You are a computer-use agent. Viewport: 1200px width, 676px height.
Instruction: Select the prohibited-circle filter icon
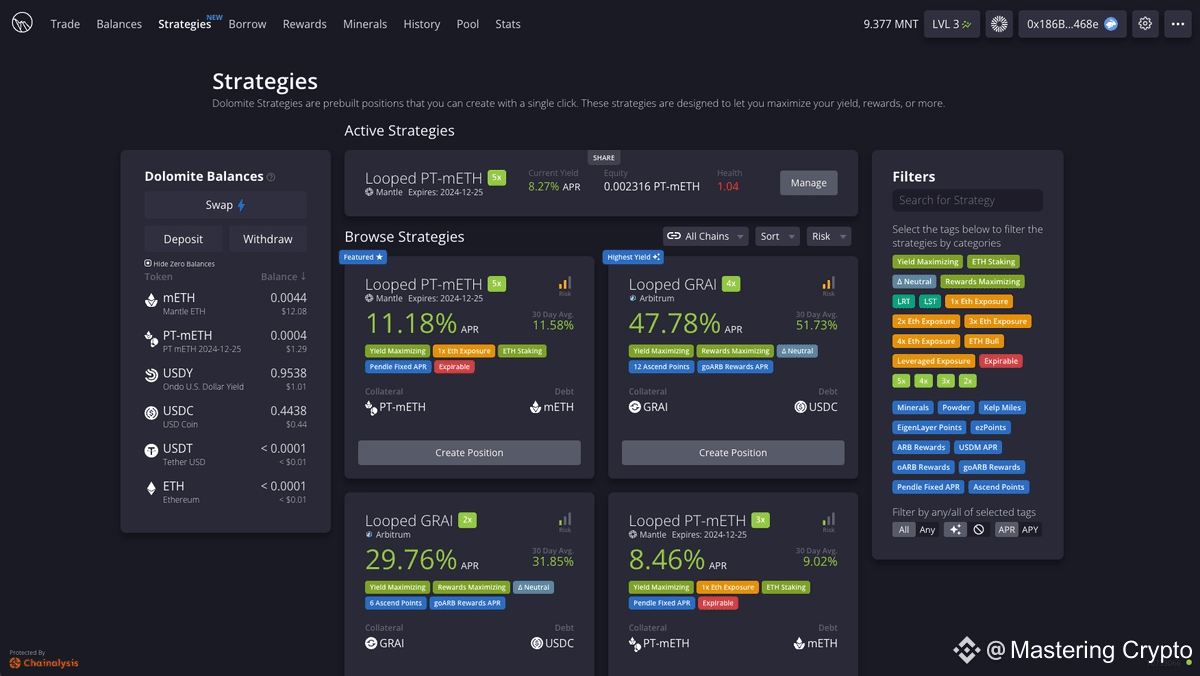coord(979,530)
